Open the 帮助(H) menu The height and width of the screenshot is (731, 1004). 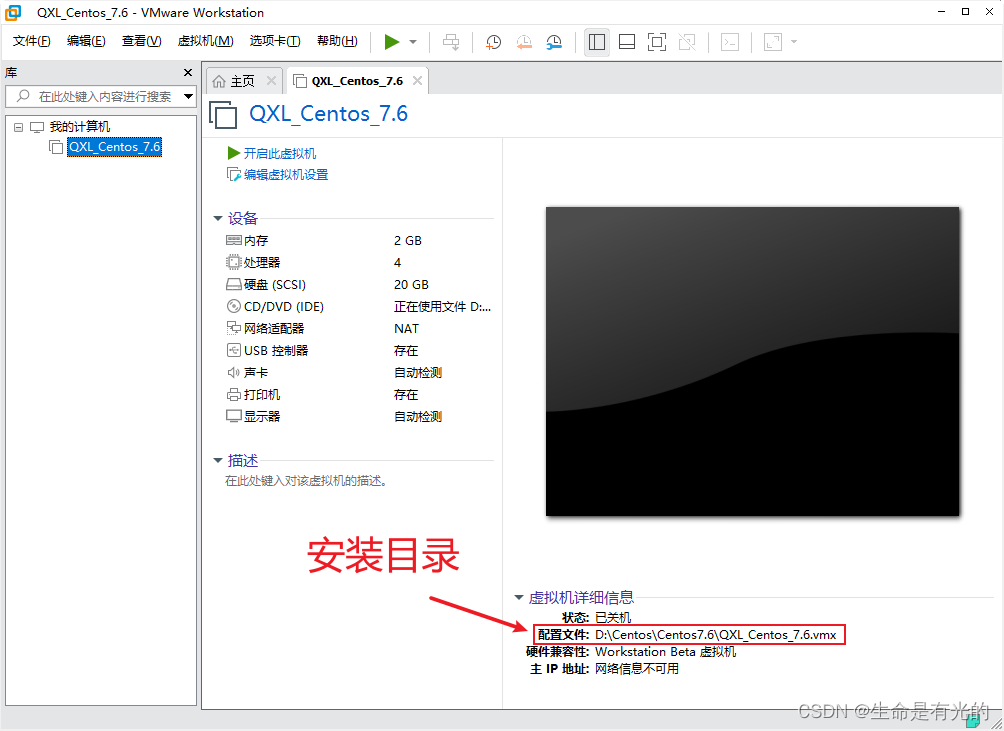point(337,41)
